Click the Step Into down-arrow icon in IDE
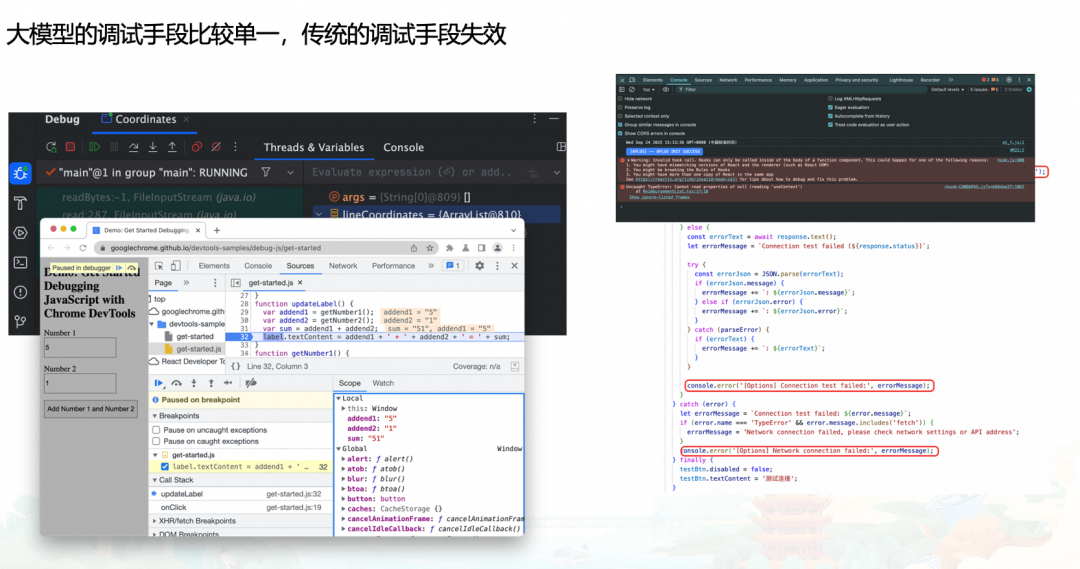The height and width of the screenshot is (569, 1080). pyautogui.click(x=153, y=147)
